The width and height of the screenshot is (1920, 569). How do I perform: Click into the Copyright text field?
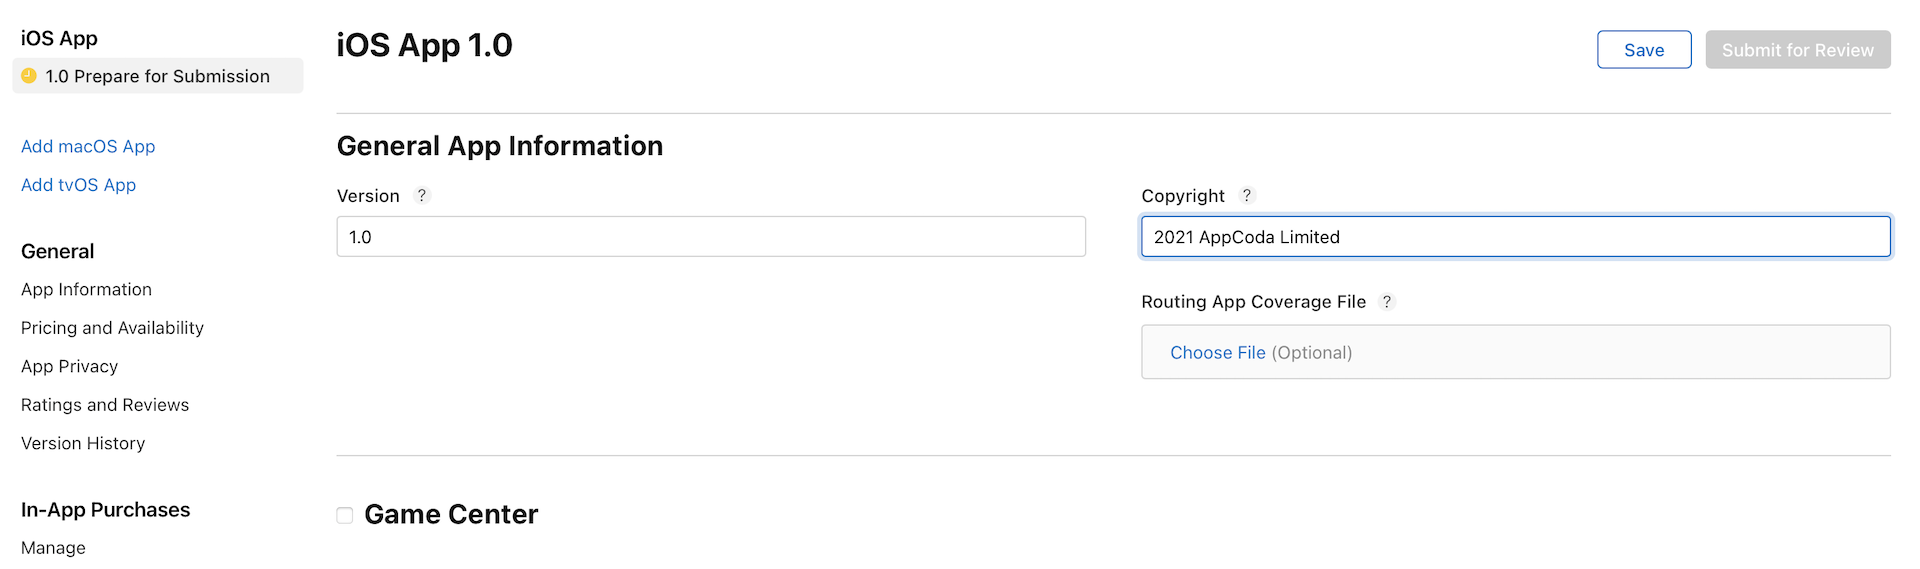(1515, 237)
